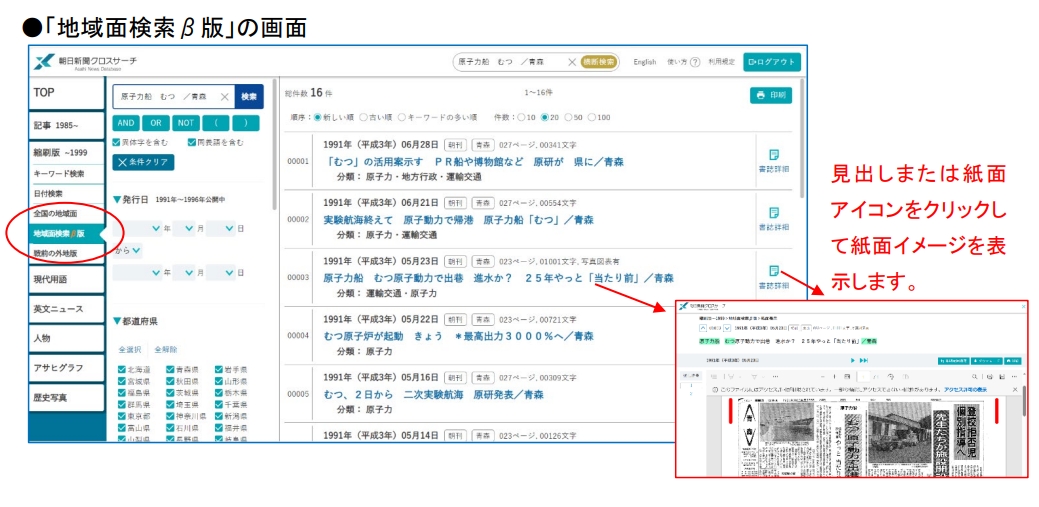Open 現代用語 in sidebar
The width and height of the screenshot is (1039, 507).
point(66,280)
